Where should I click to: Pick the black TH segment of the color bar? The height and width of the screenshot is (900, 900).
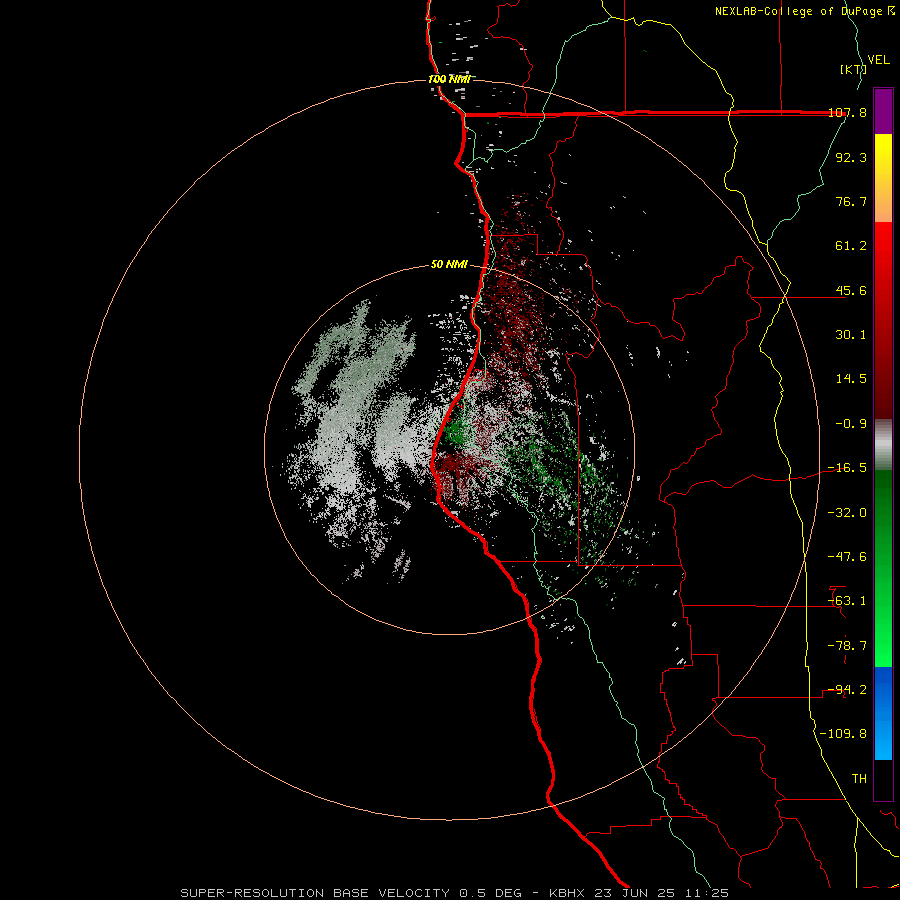click(883, 779)
